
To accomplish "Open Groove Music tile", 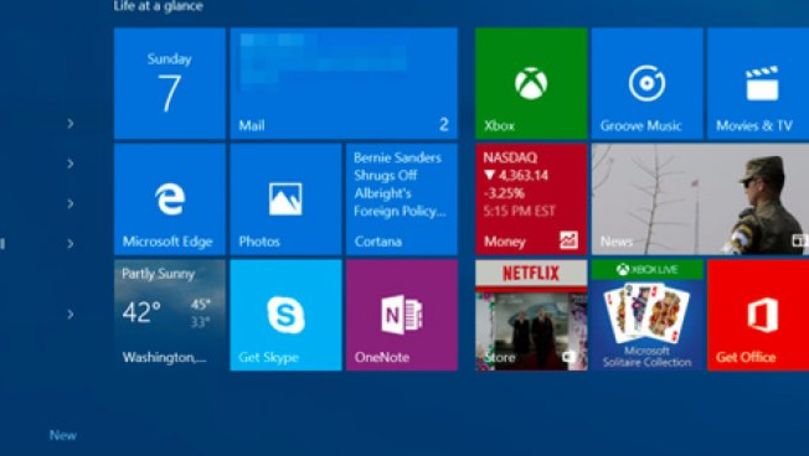I will 647,83.
